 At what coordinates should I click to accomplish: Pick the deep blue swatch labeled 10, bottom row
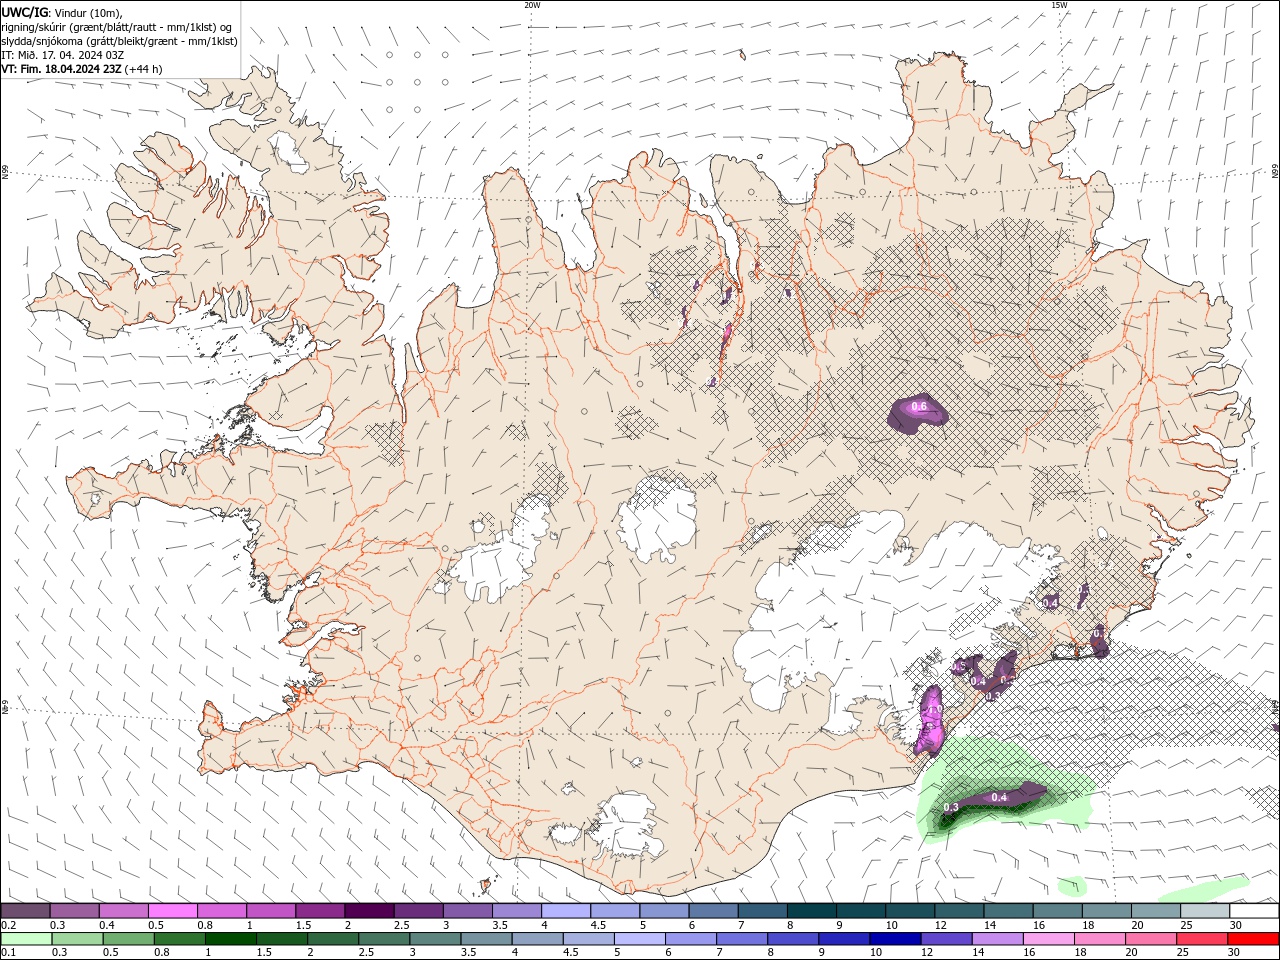[x=894, y=939]
